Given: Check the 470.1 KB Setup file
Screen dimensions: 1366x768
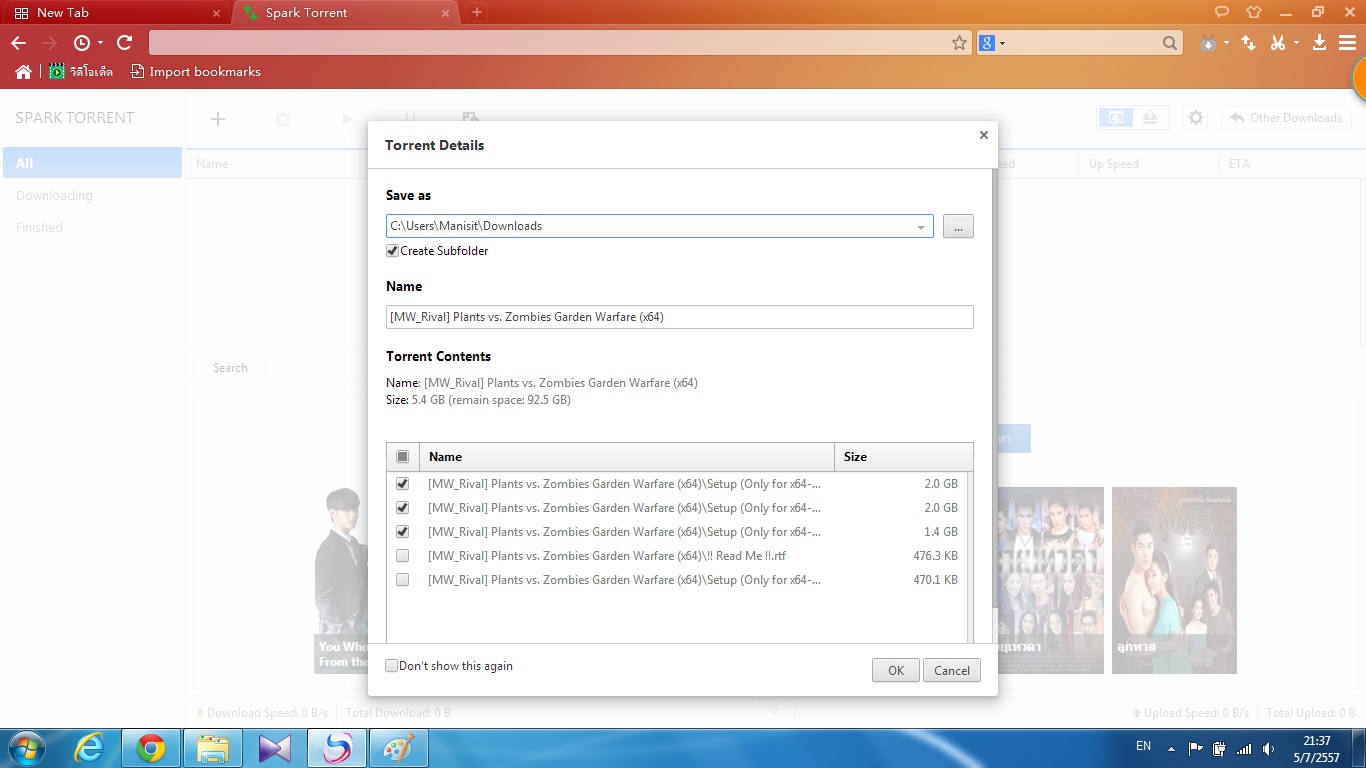Looking at the screenshot, I should (x=403, y=580).
